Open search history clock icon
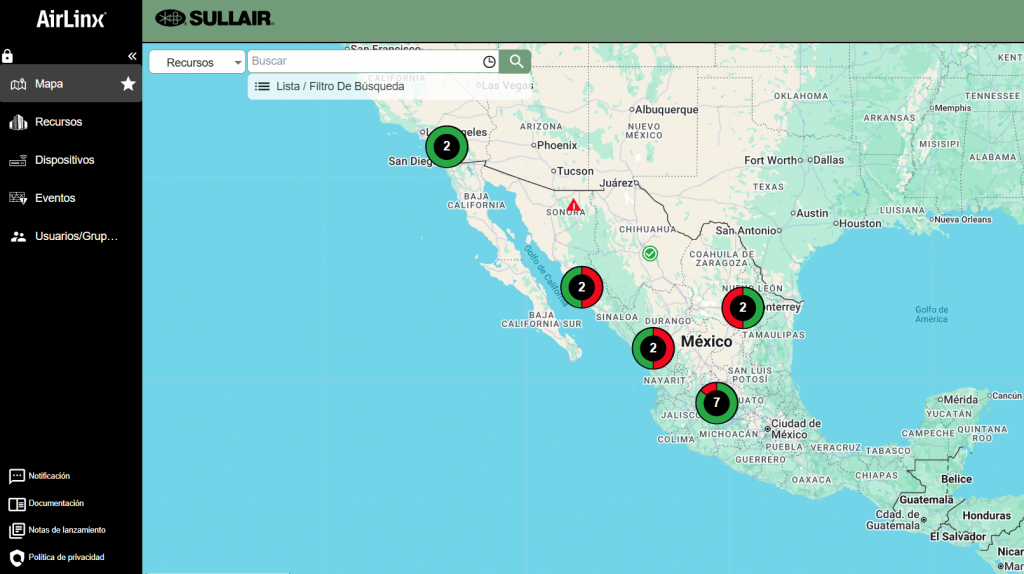The image size is (1024, 574). coord(489,62)
